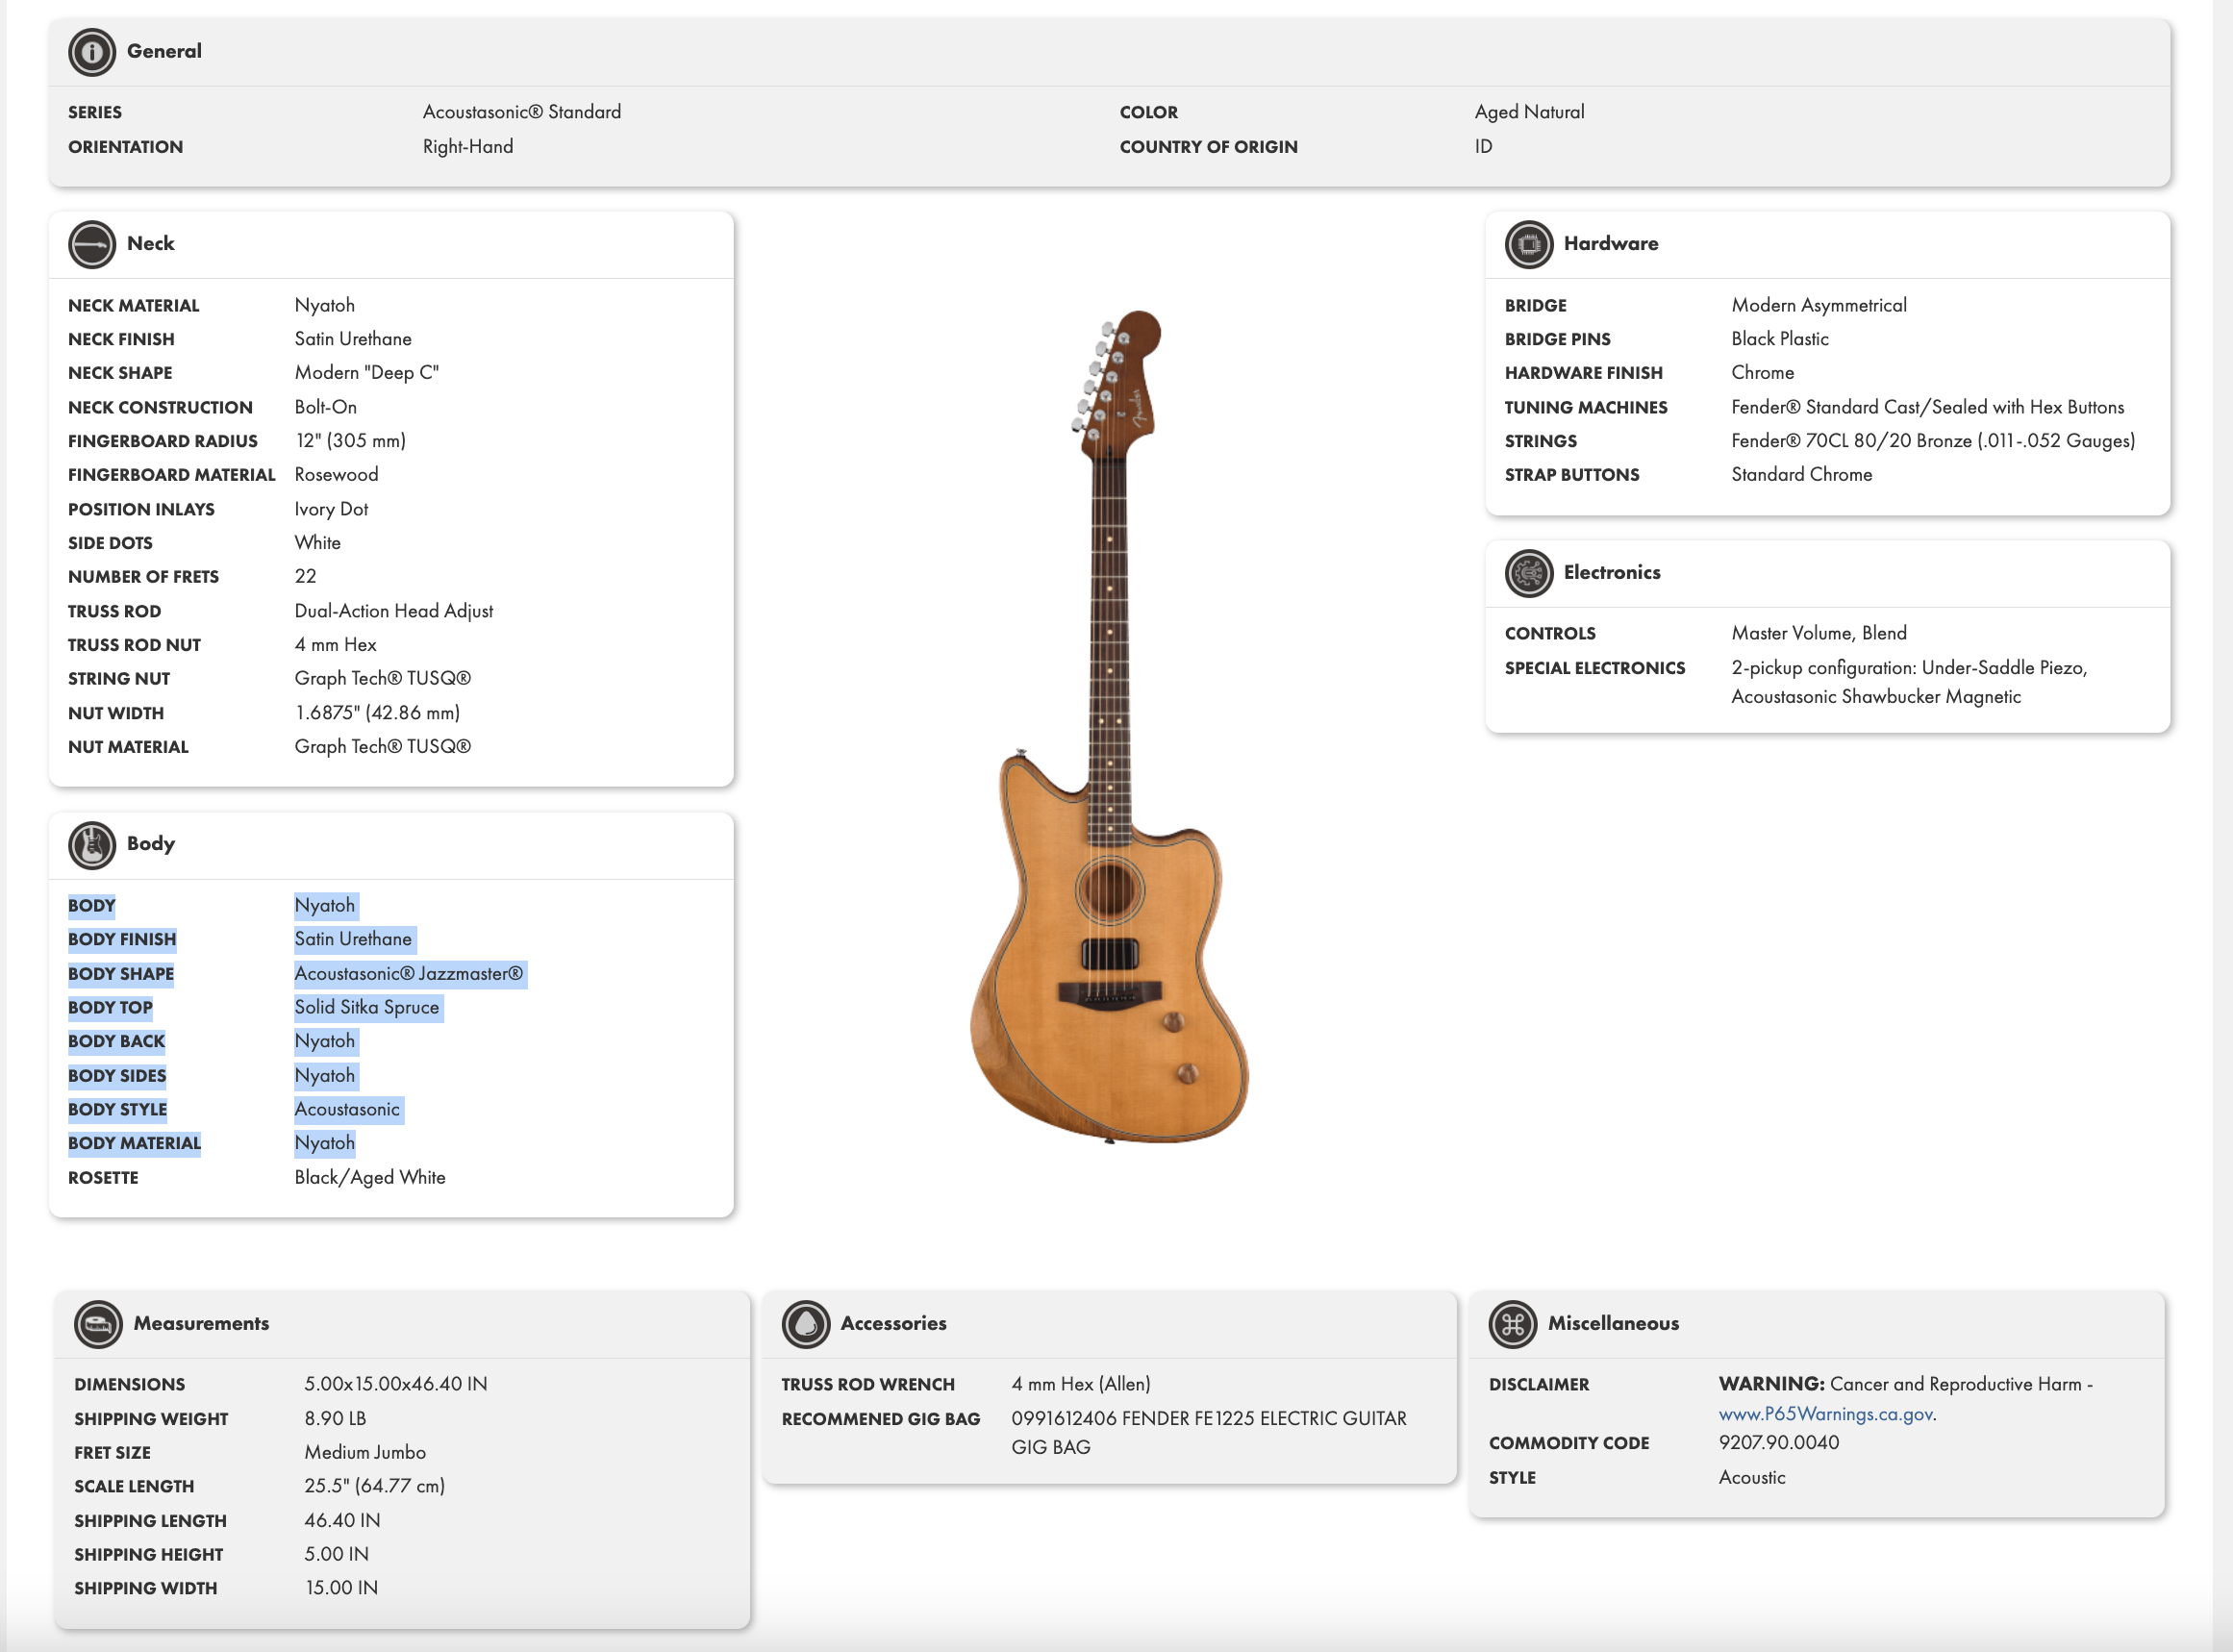The height and width of the screenshot is (1652, 2233).
Task: Click the Neck section guitar-neck icon
Action: [92, 244]
